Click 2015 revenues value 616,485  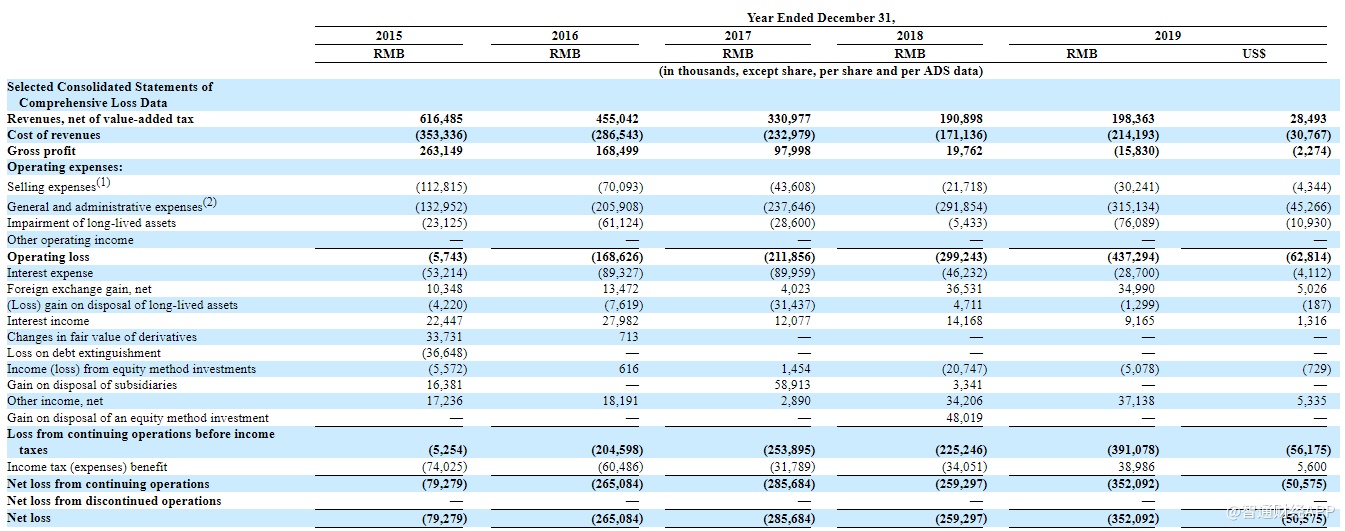tap(442, 119)
